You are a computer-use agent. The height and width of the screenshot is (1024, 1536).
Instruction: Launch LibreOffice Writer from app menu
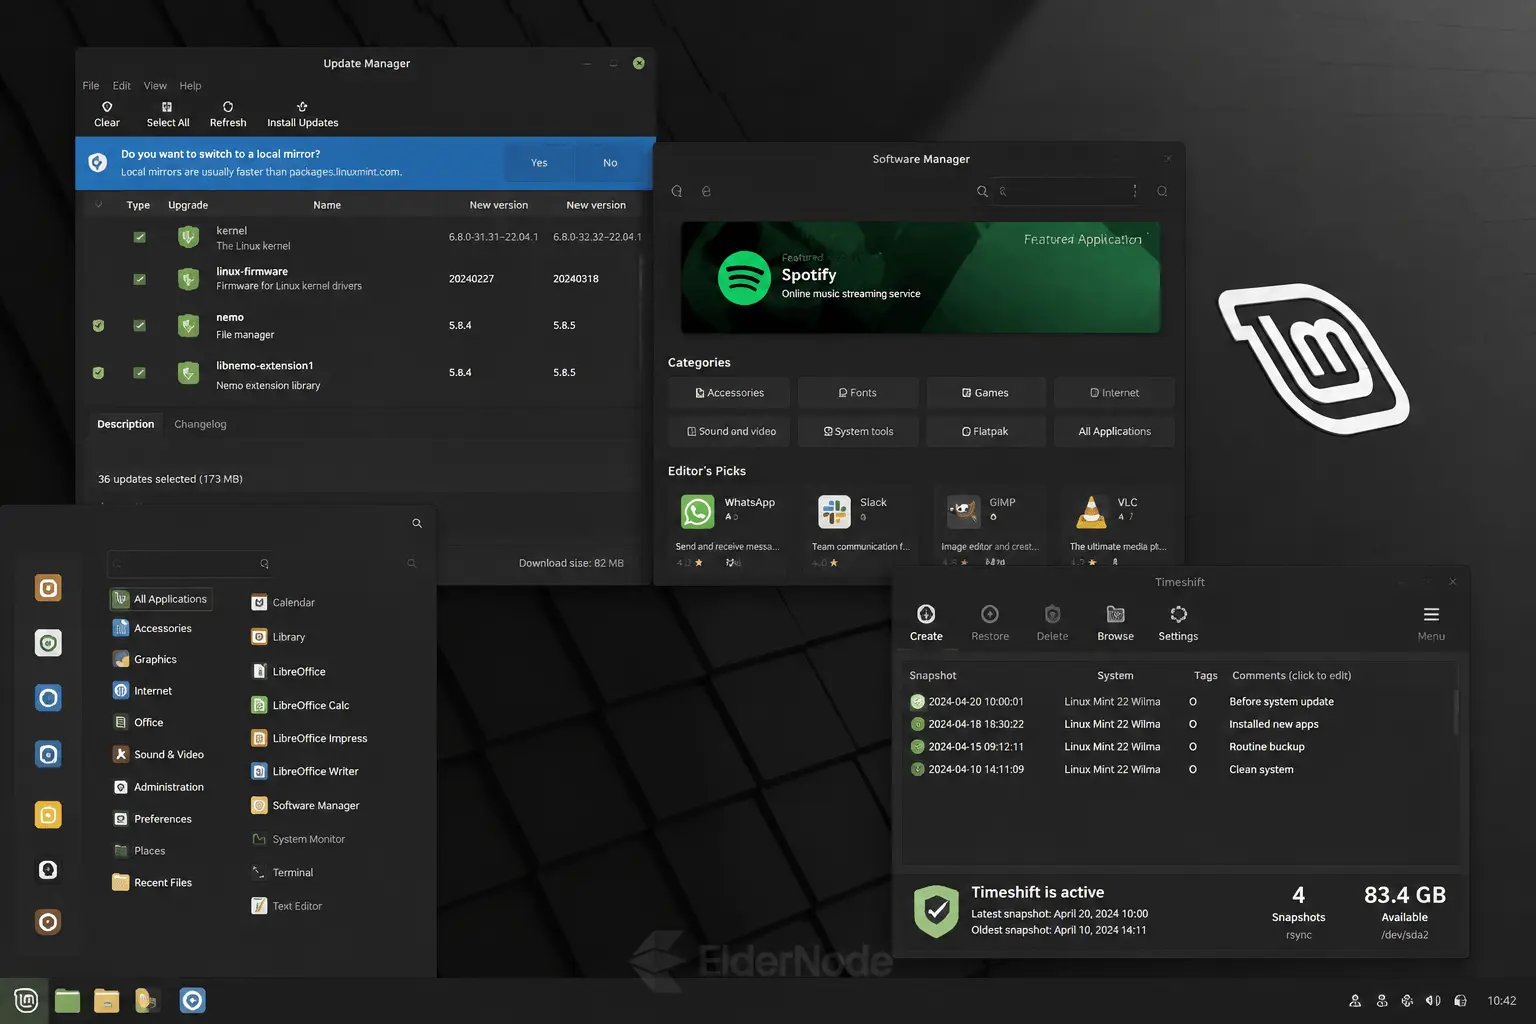(x=304, y=772)
